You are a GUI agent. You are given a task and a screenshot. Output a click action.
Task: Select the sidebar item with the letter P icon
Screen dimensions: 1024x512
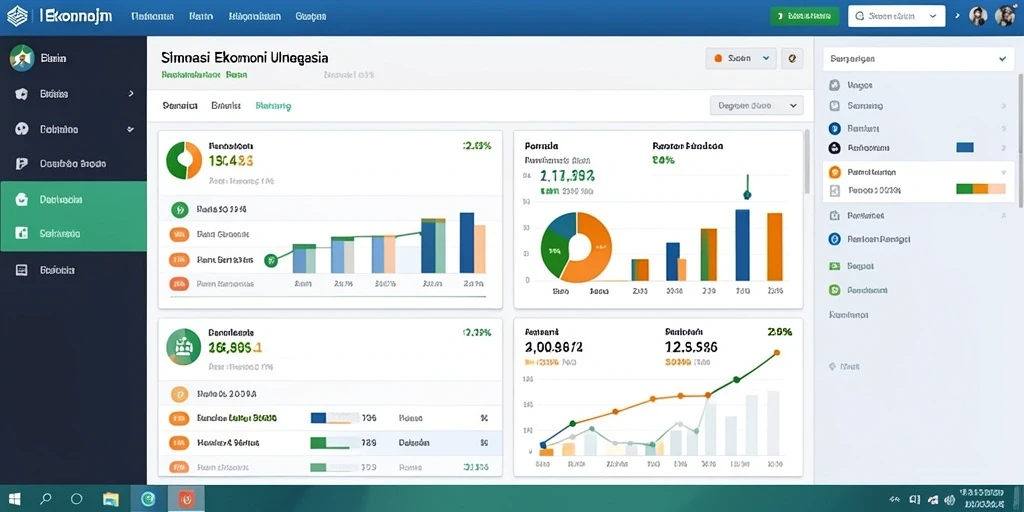[22, 163]
